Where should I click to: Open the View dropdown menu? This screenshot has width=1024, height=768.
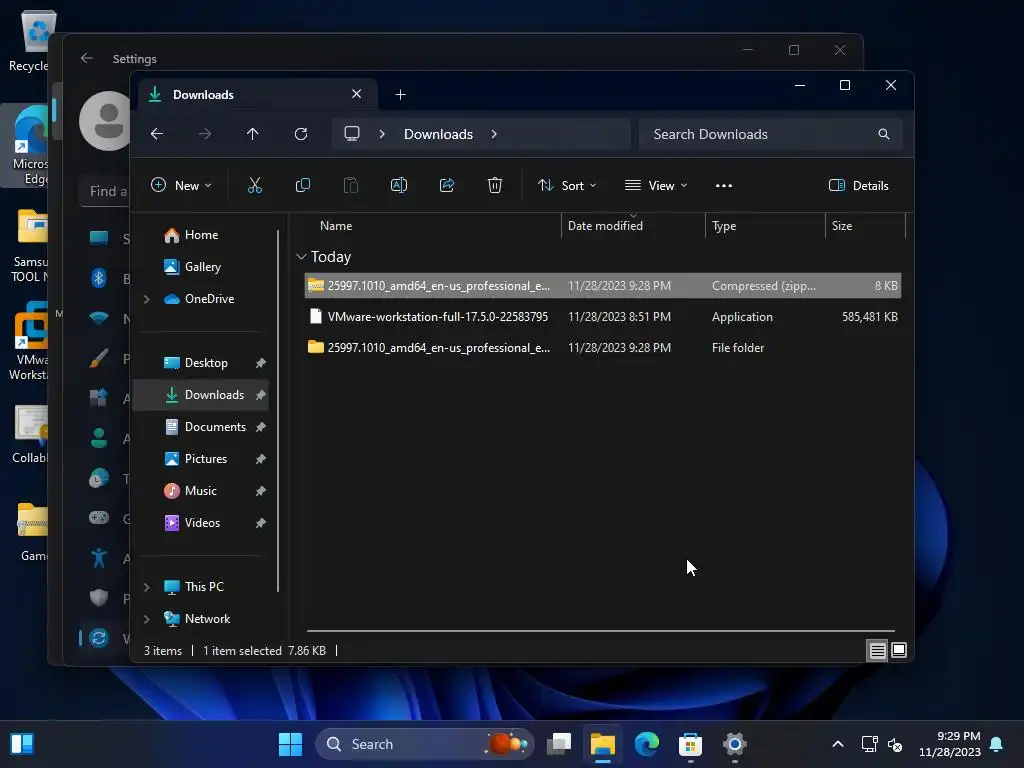pyautogui.click(x=656, y=185)
